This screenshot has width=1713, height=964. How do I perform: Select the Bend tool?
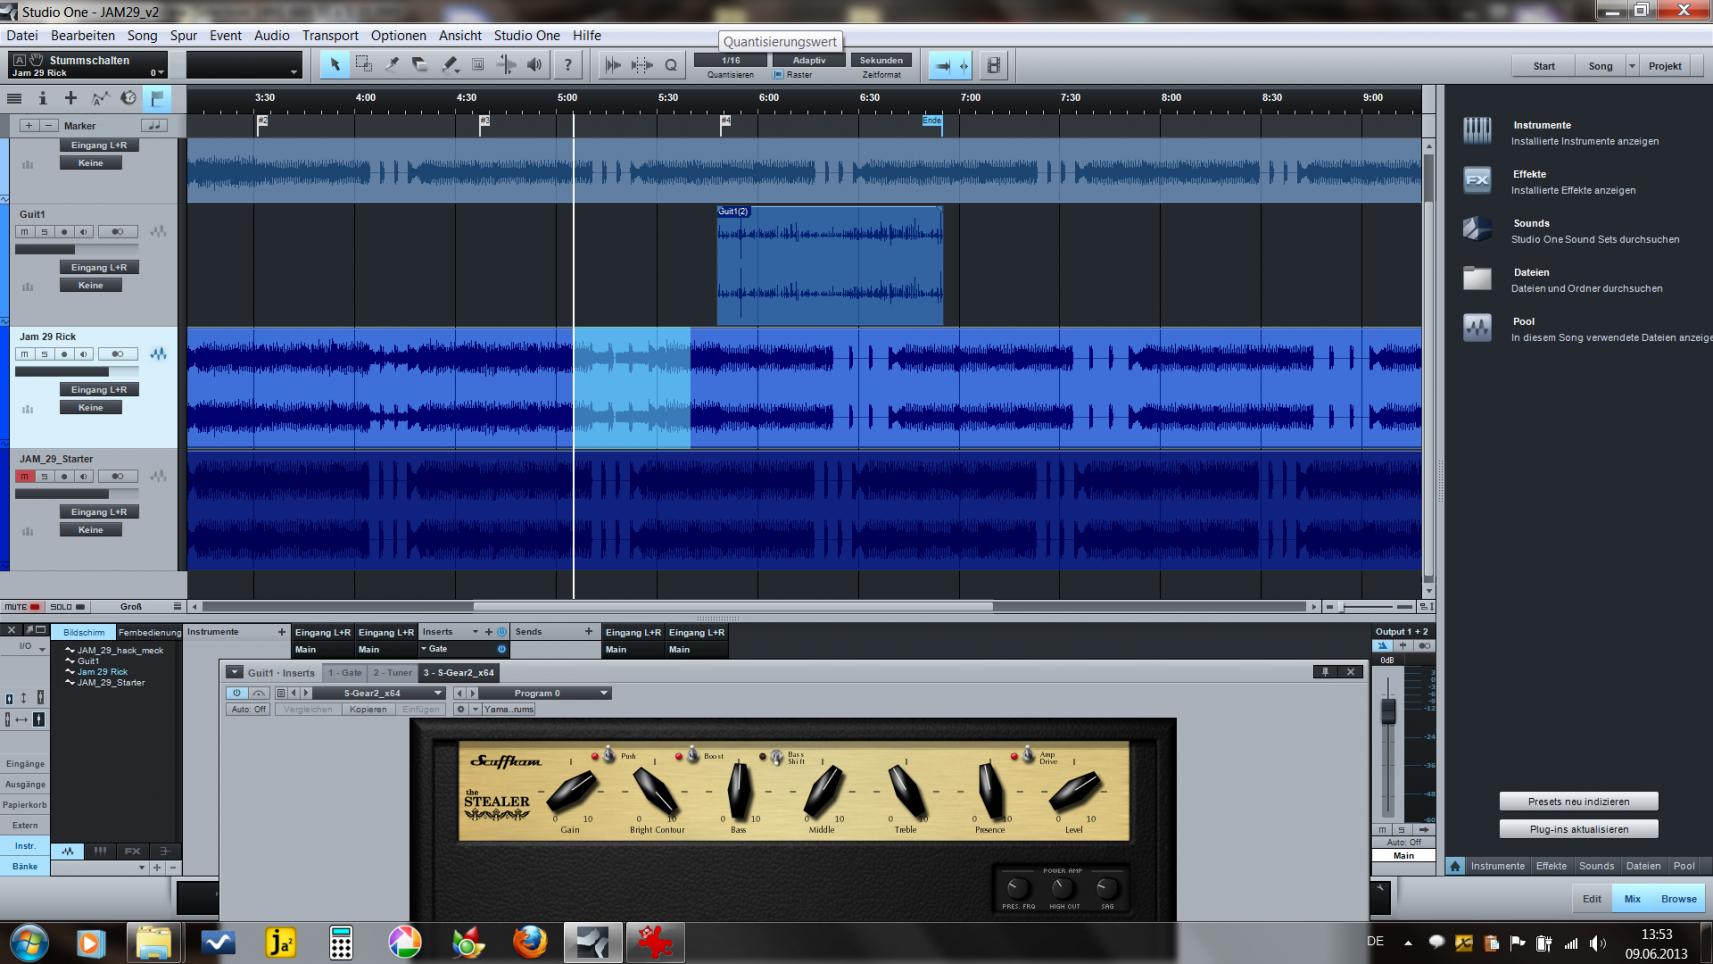507,65
